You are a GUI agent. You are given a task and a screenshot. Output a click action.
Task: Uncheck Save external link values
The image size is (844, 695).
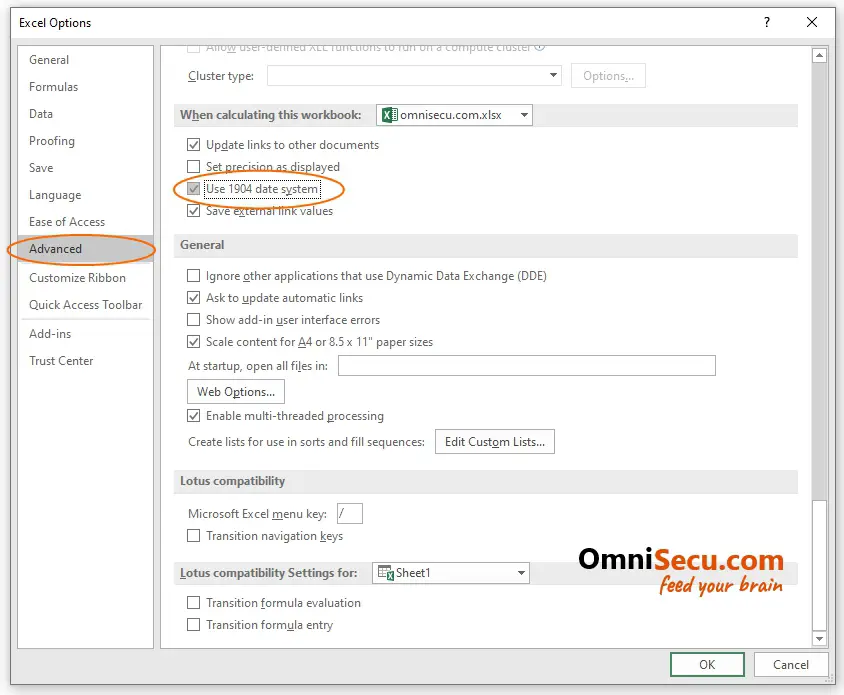click(193, 210)
